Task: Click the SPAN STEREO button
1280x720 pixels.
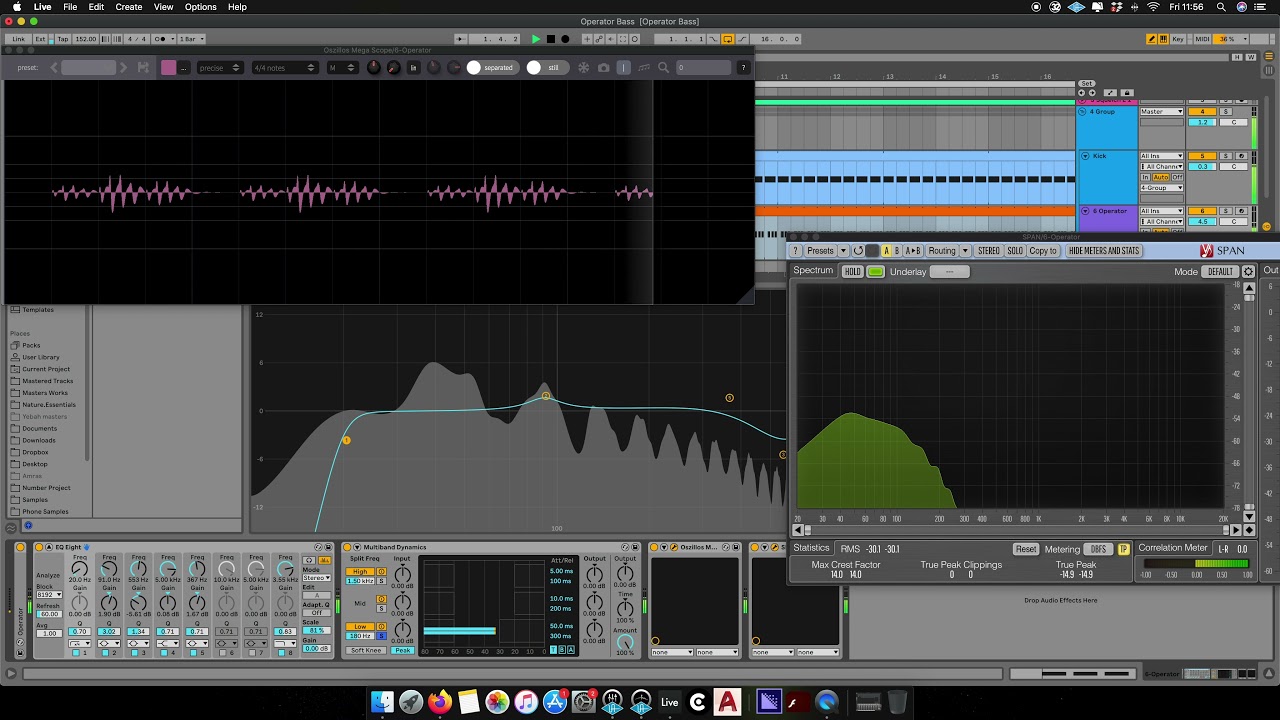Action: (x=988, y=251)
